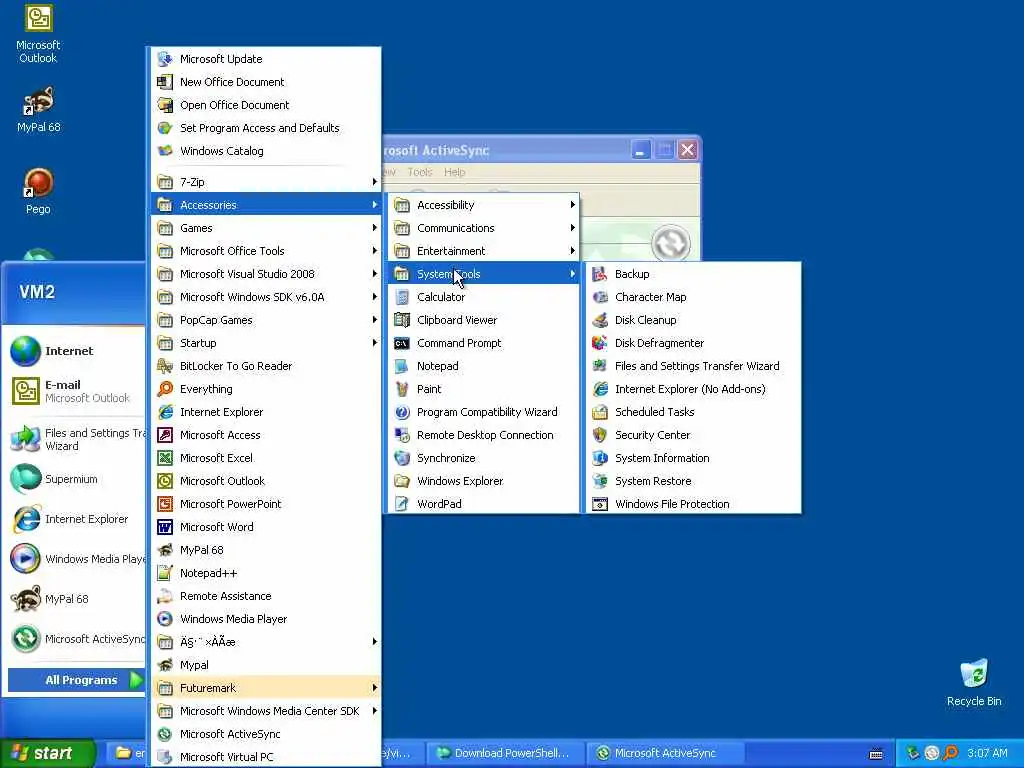1024x768 pixels.
Task: Open Microsoft Virtual PC entry
Action: point(266,757)
